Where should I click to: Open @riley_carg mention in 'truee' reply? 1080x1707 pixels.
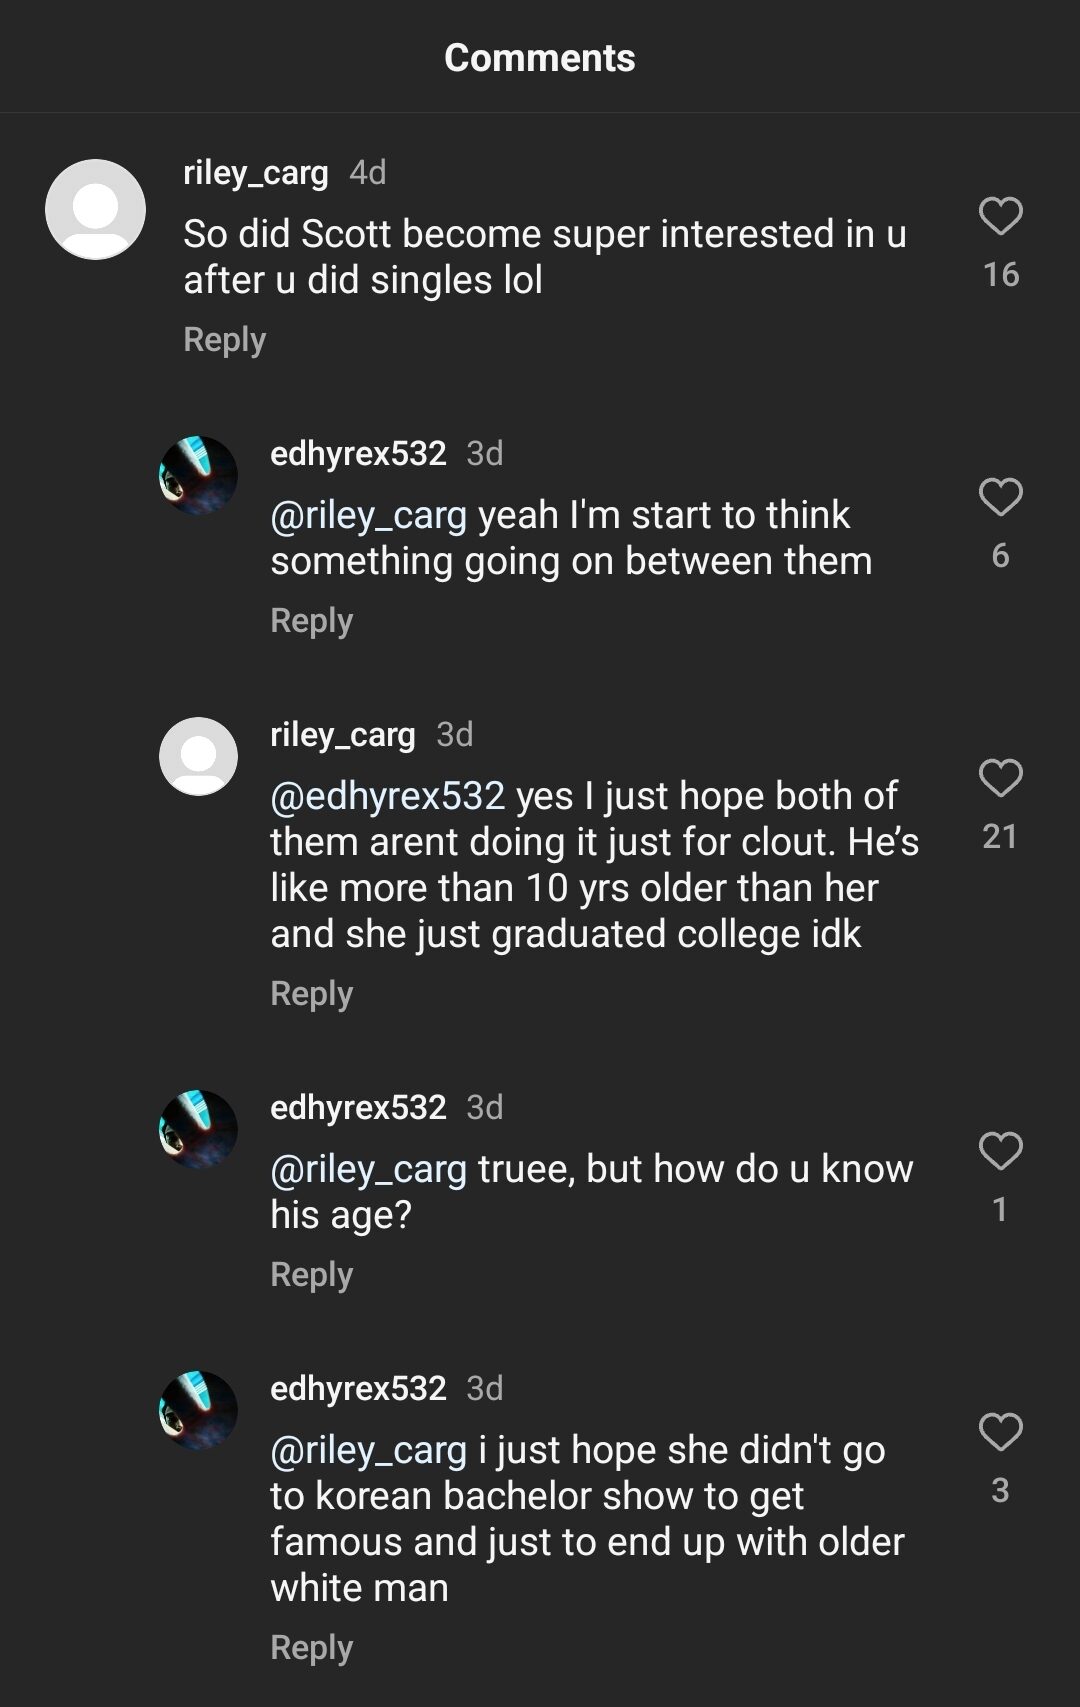368,1169
